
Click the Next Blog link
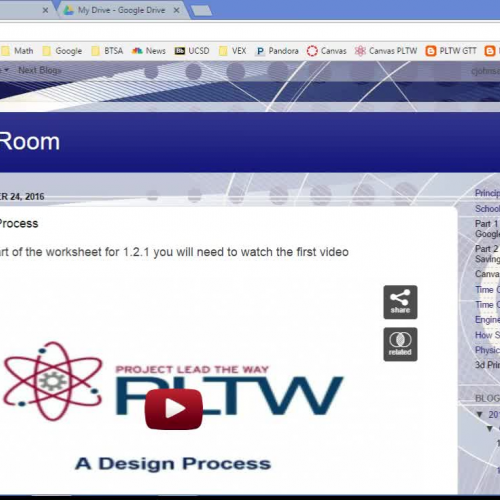point(40,70)
